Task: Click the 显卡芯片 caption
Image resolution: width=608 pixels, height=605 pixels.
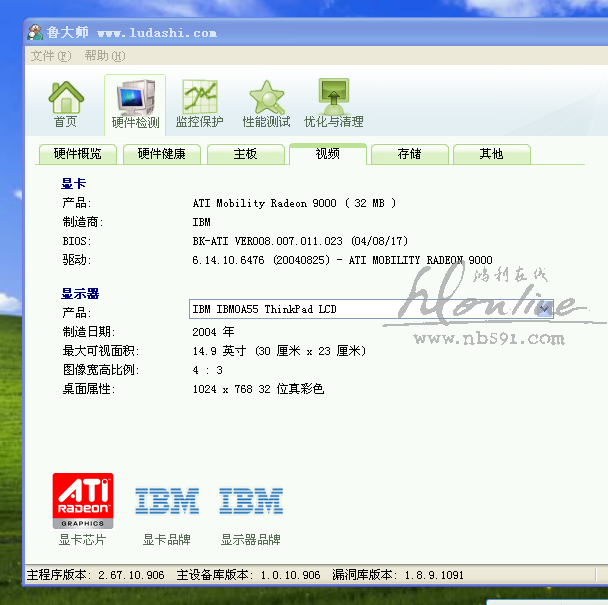Action: click(x=82, y=539)
